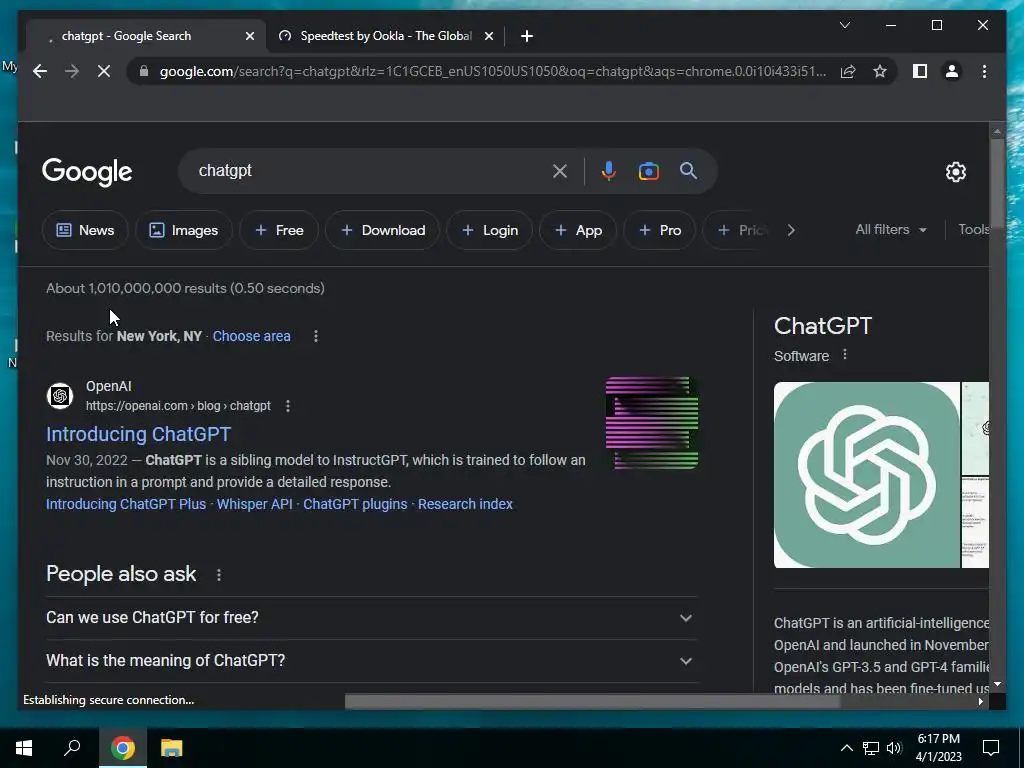Open a new tab with the plus button
This screenshot has width=1024, height=768.
point(527,36)
